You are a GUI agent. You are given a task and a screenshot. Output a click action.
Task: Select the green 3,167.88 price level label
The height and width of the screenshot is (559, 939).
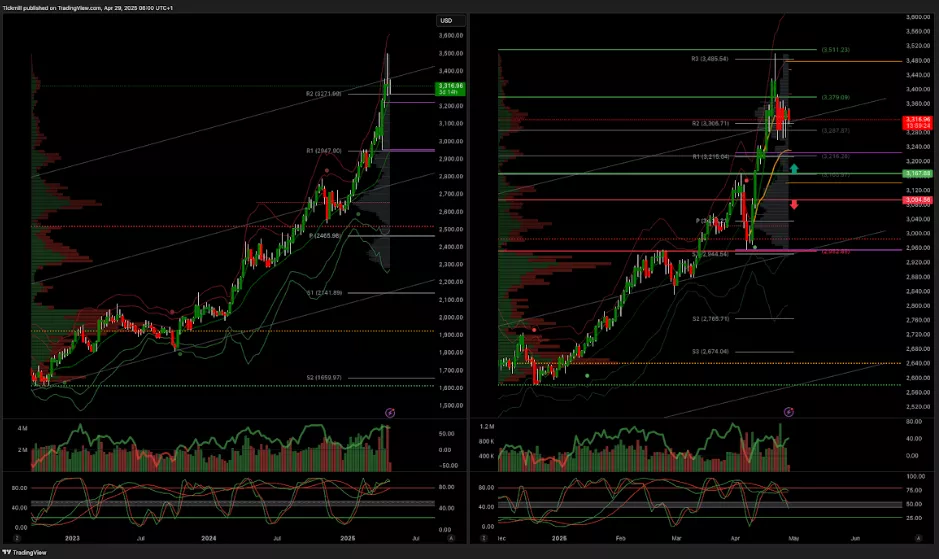point(918,174)
